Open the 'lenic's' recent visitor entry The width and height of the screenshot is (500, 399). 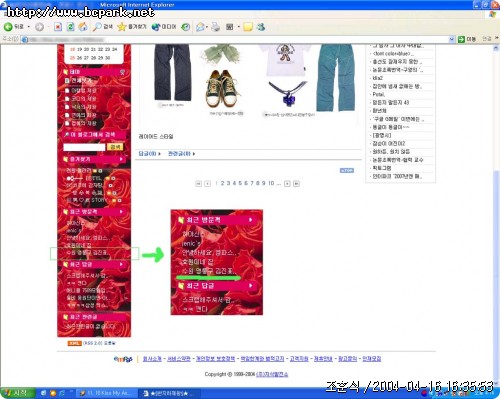73,230
